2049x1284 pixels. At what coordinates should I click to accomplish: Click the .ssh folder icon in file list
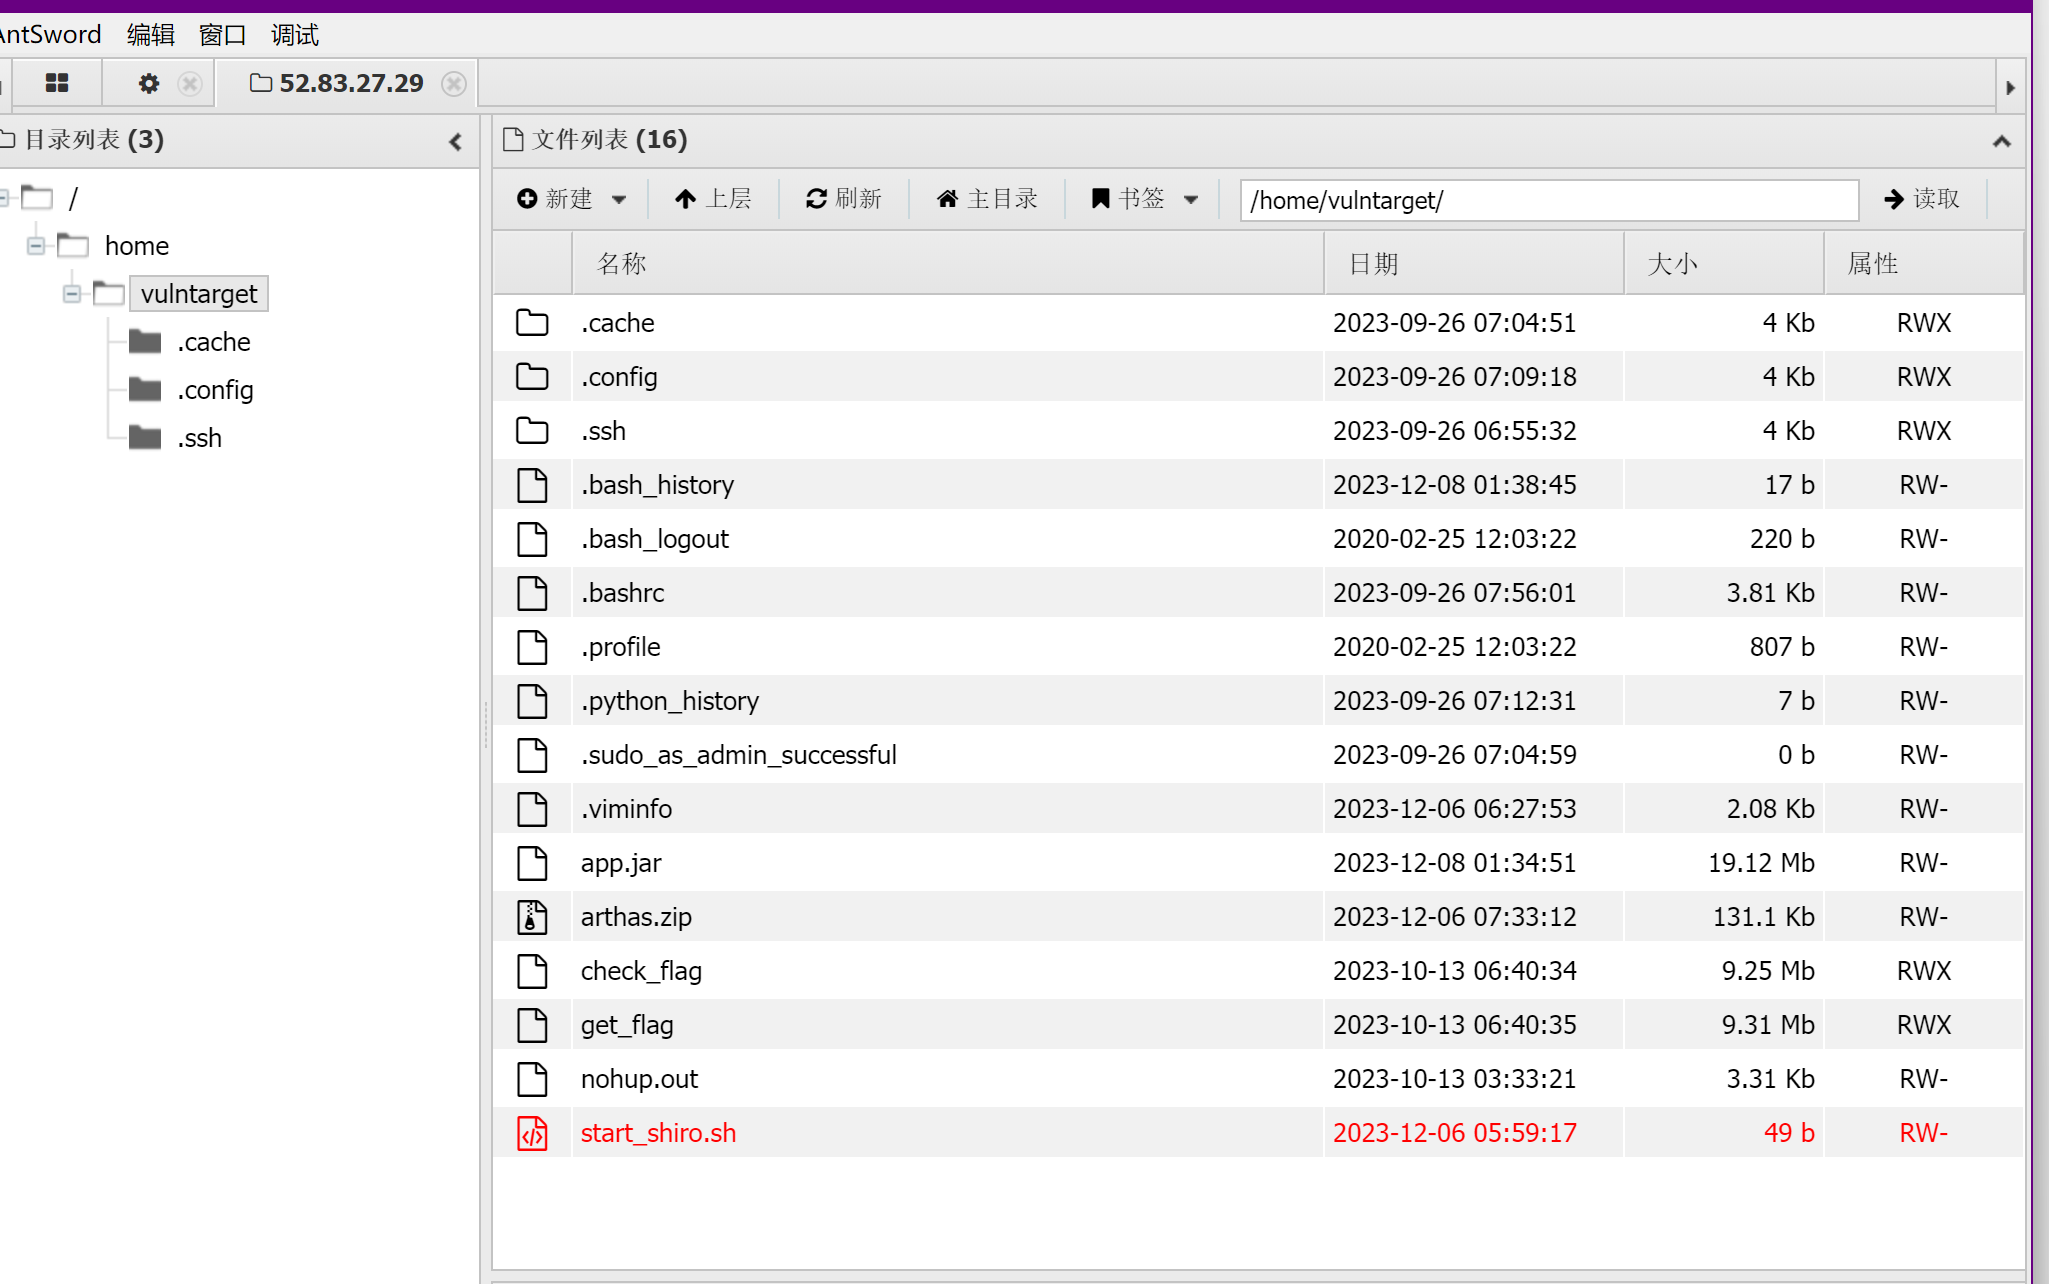[x=532, y=431]
